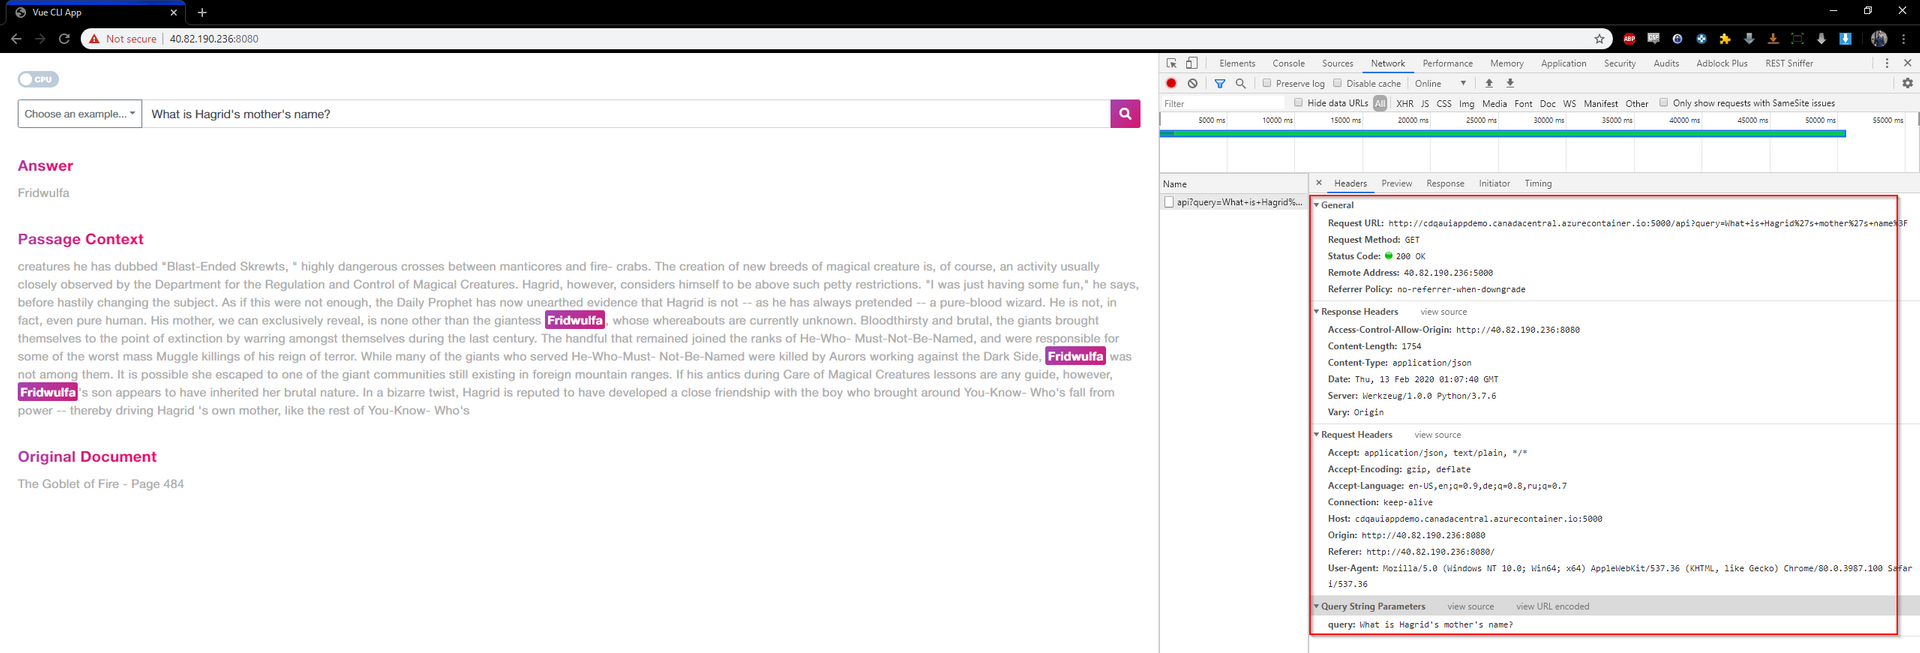Click view source beside Request Headers
Image resolution: width=1920 pixels, height=653 pixels.
[x=1437, y=435]
